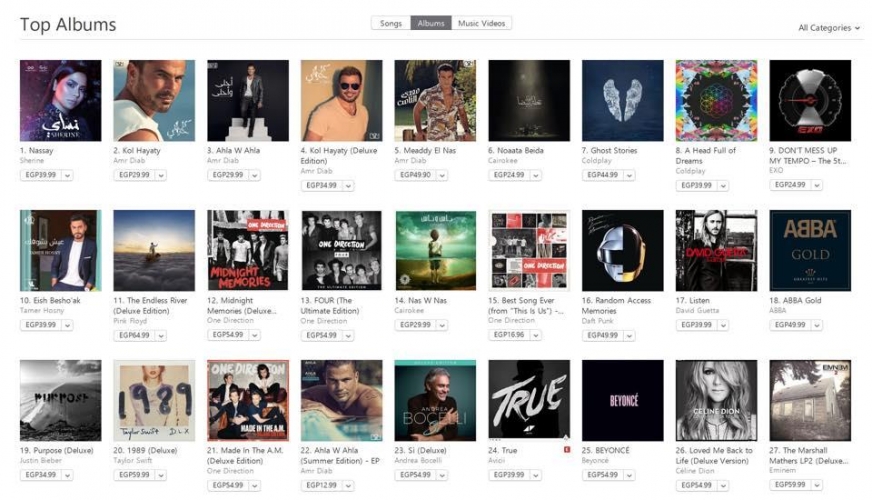Buy The Endless River for EGP64.99
The image size is (872, 500).
click(x=134, y=335)
